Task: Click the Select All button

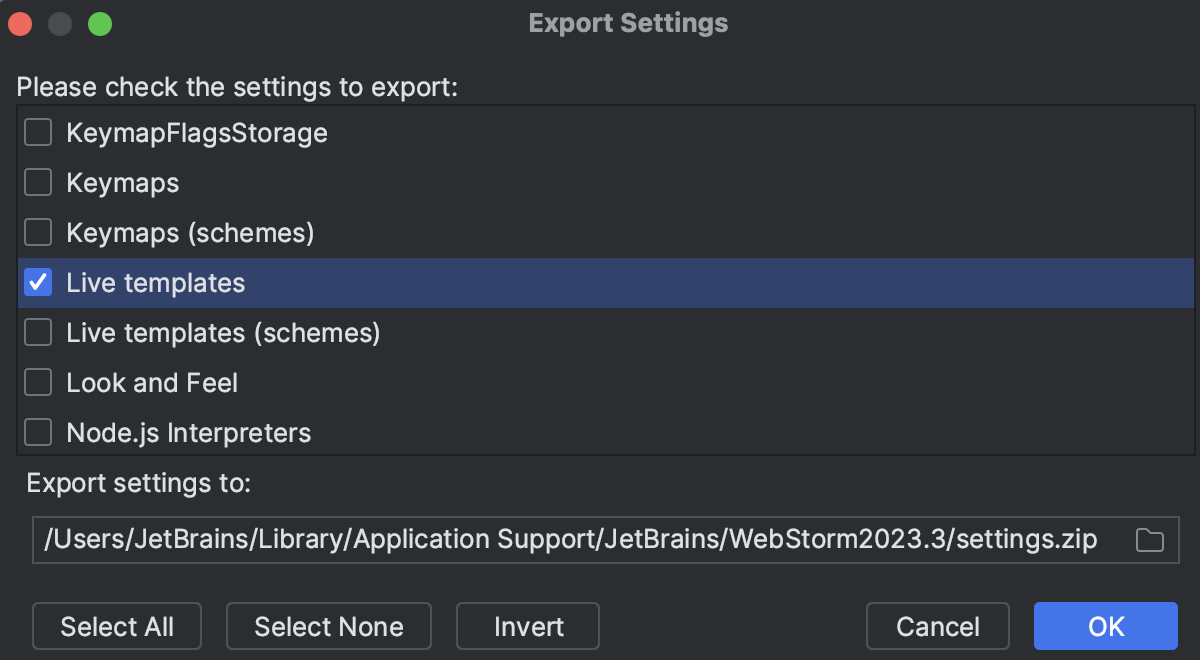Action: point(116,626)
